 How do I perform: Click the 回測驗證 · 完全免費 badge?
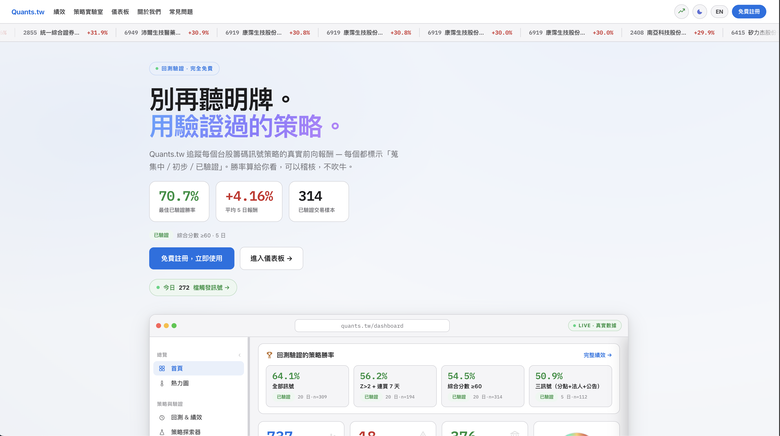click(x=184, y=69)
